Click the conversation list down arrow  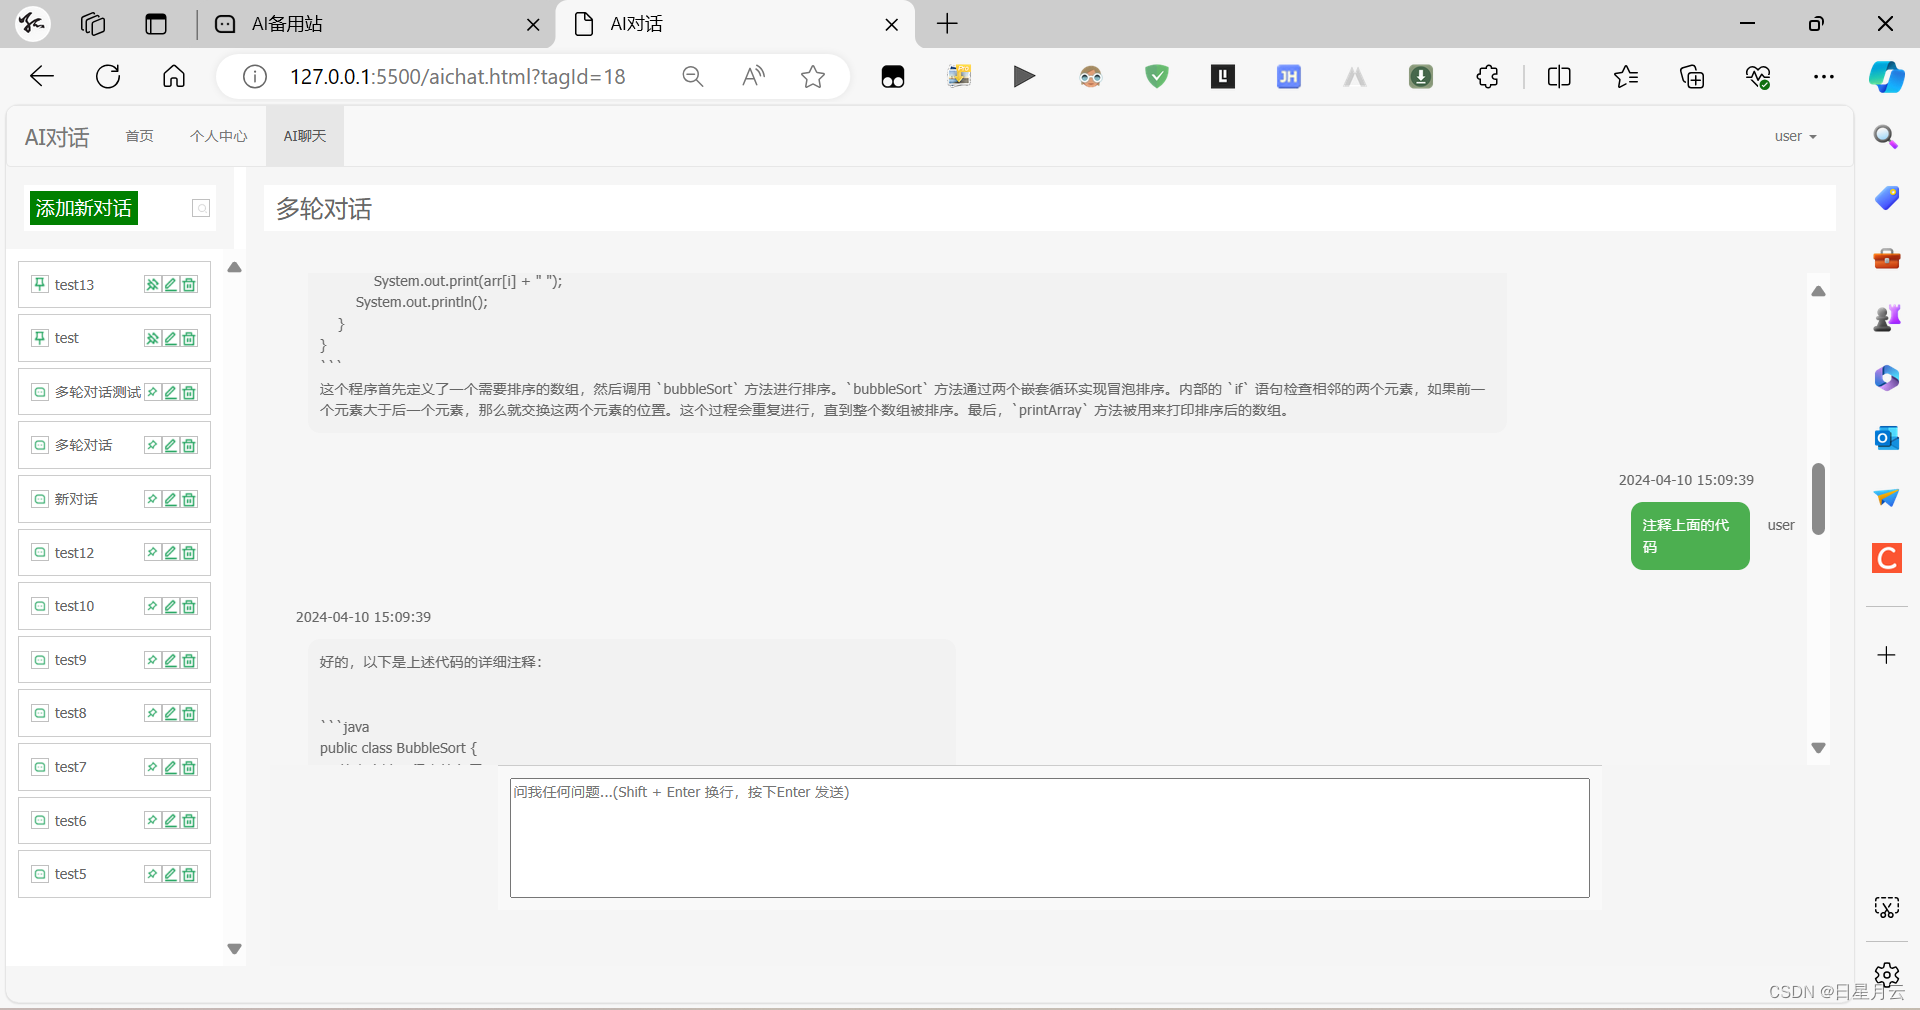pyautogui.click(x=234, y=949)
